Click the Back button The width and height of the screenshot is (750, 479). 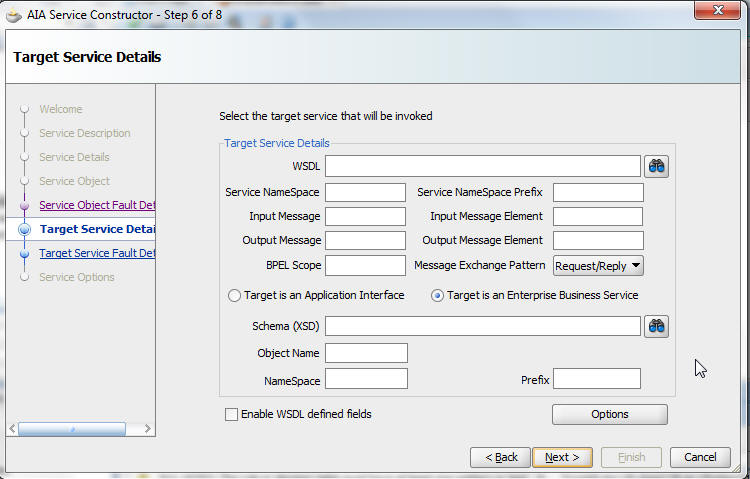500,457
